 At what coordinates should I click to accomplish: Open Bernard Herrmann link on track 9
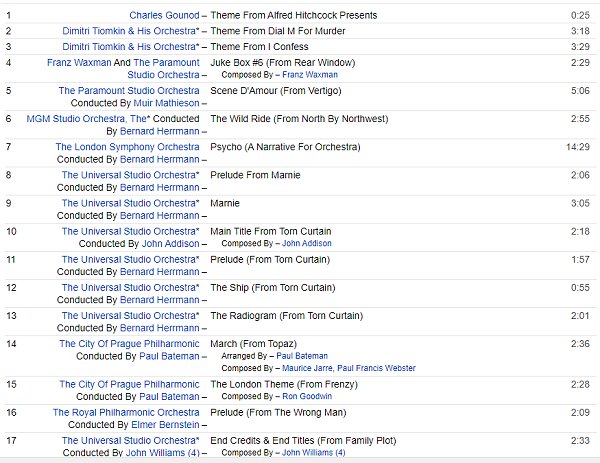[160, 215]
